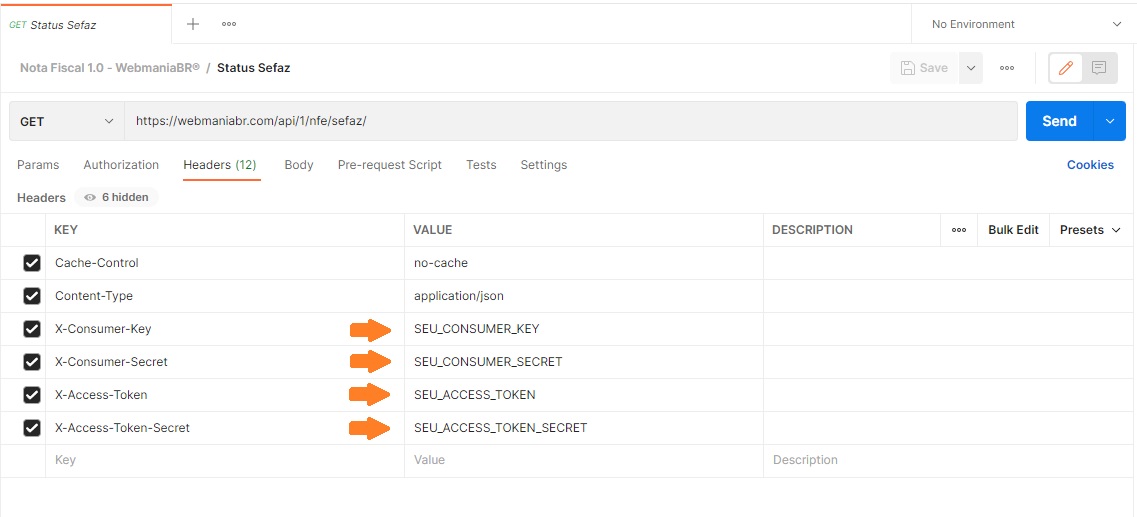Open the comments icon panel
Screen dimensions: 1137x517
pyautogui.click(x=1099, y=68)
